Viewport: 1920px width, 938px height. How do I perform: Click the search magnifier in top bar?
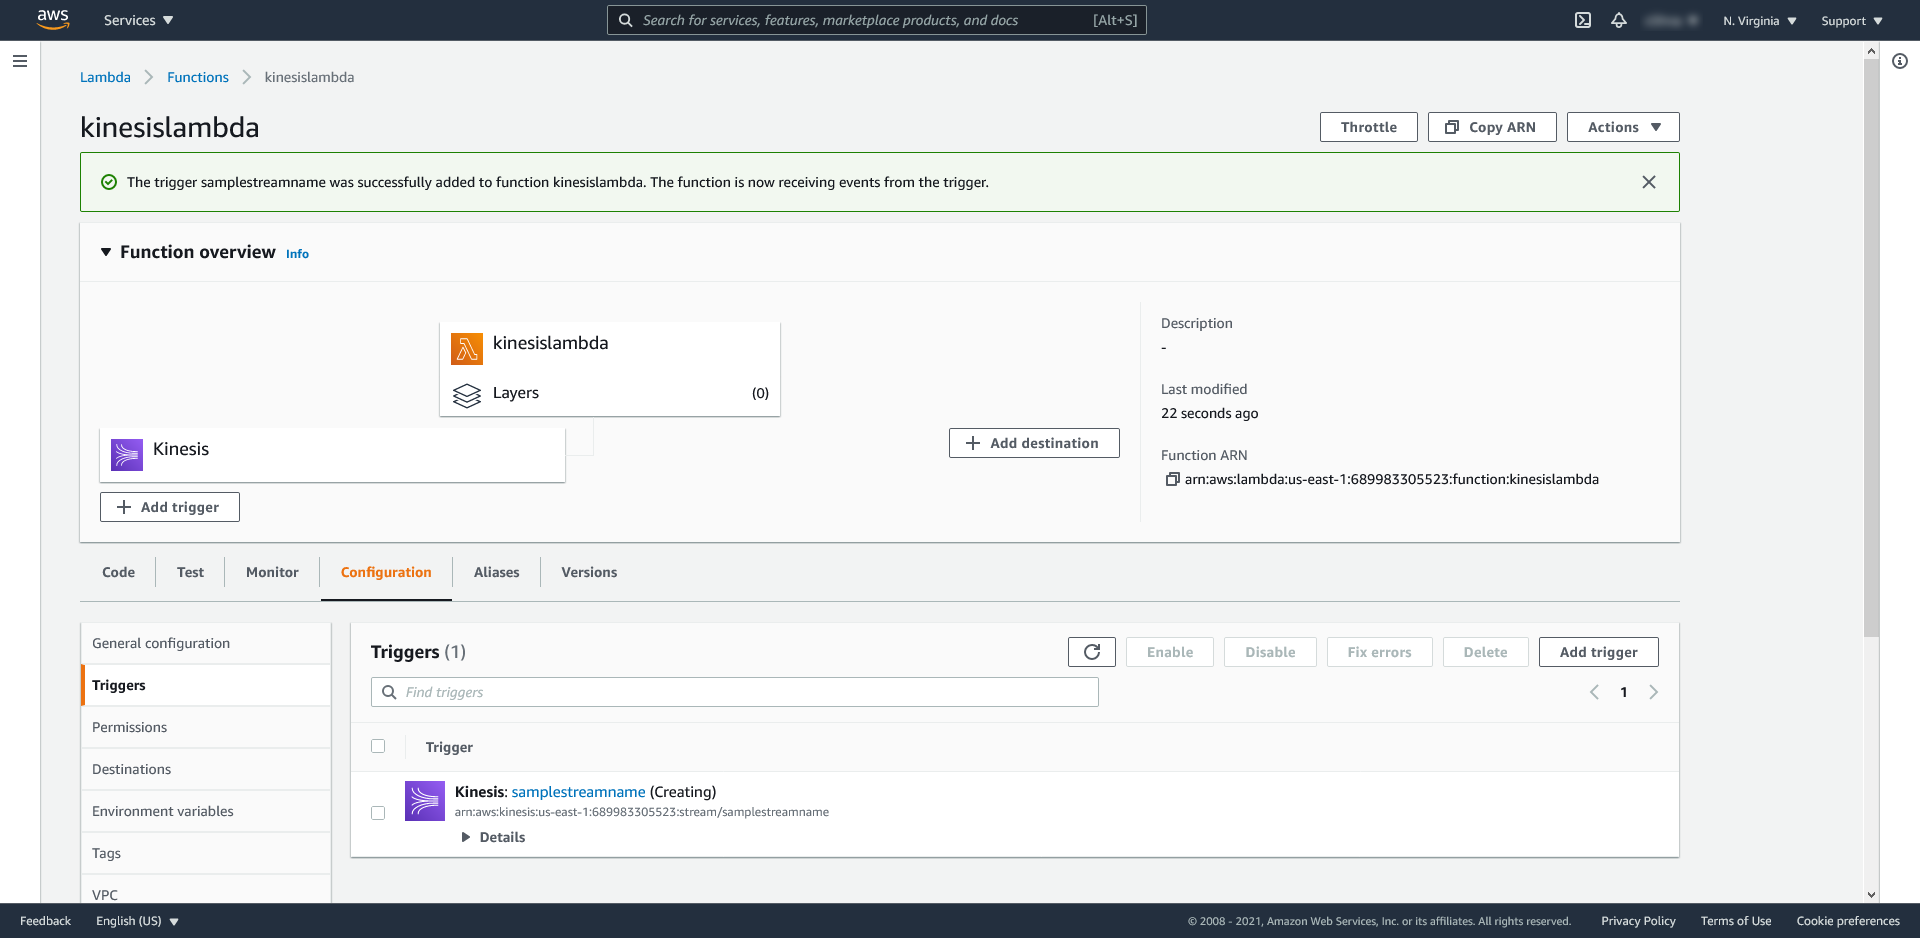(625, 20)
